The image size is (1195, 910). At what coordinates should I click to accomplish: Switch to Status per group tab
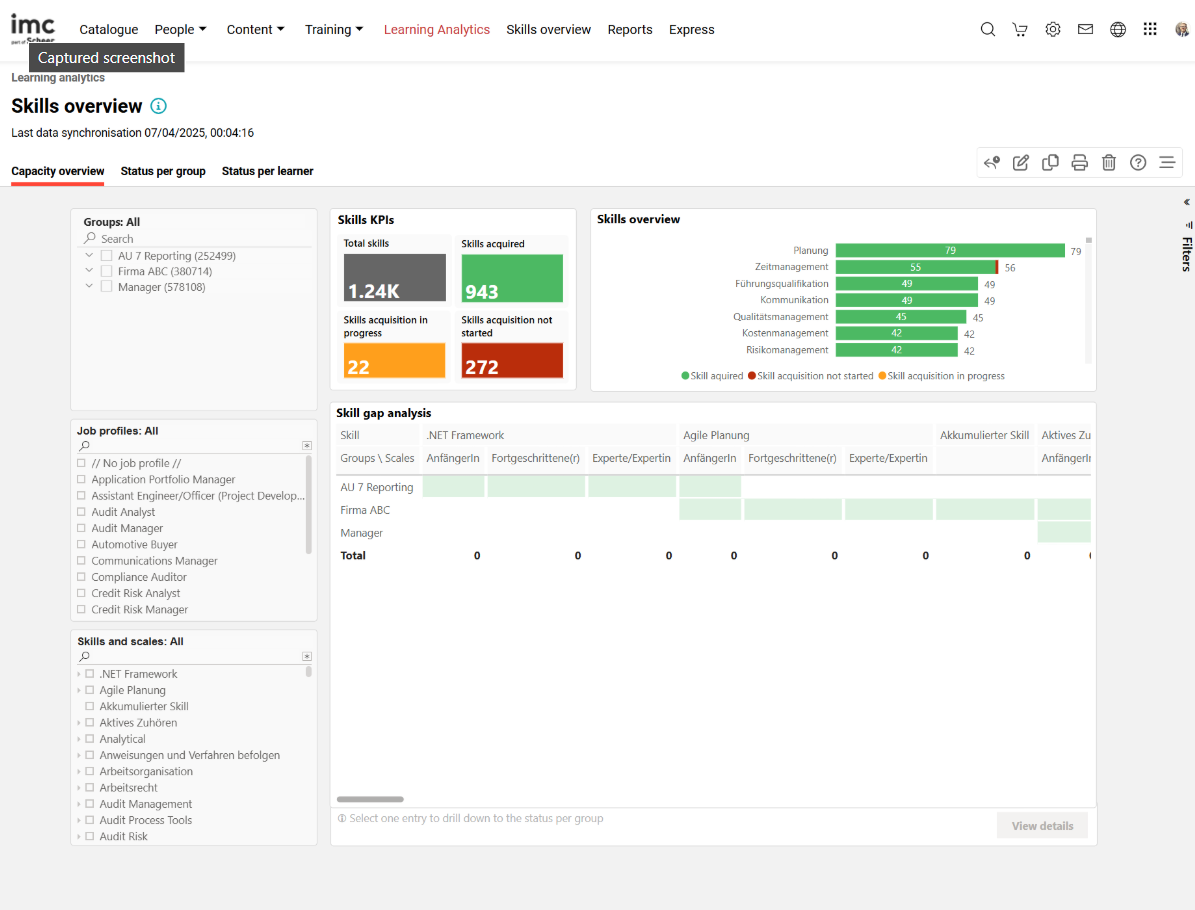[163, 171]
